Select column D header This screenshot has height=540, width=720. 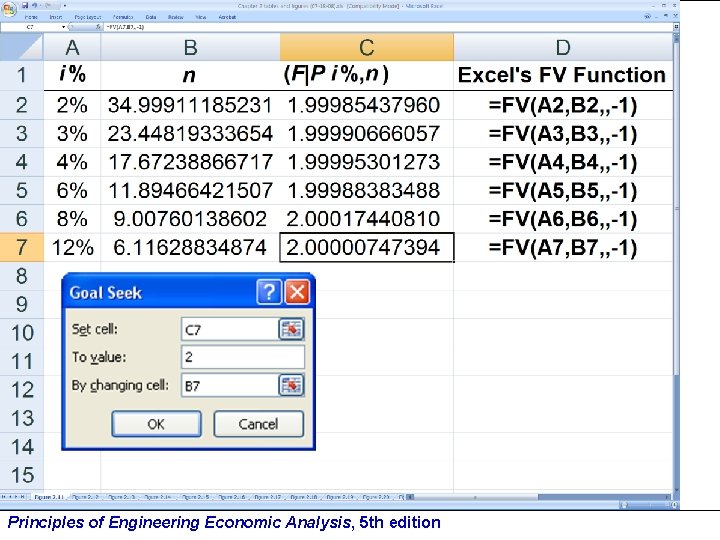563,47
